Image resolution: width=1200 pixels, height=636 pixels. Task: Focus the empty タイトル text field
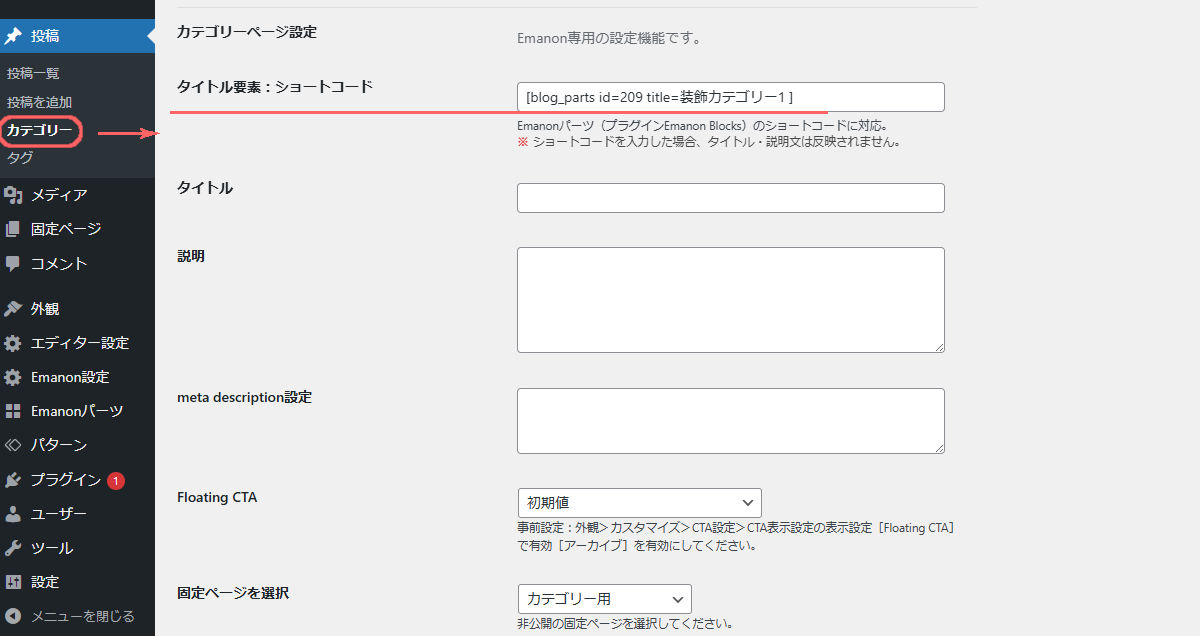730,198
